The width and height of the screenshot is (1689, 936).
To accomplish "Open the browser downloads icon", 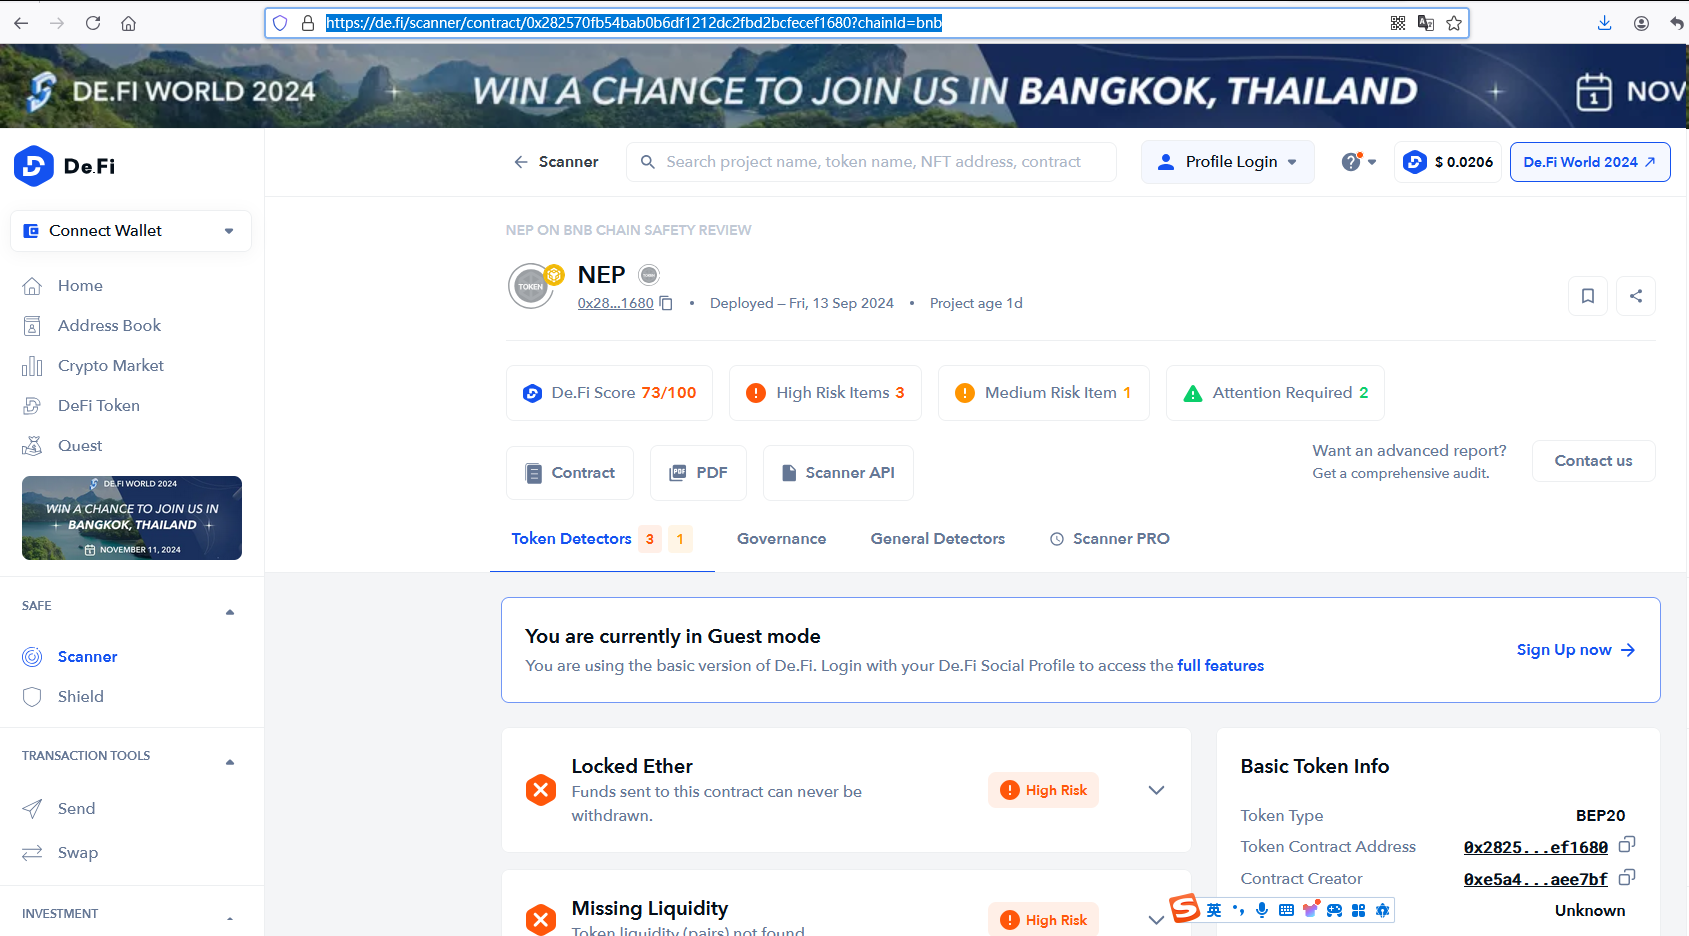I will point(1604,23).
